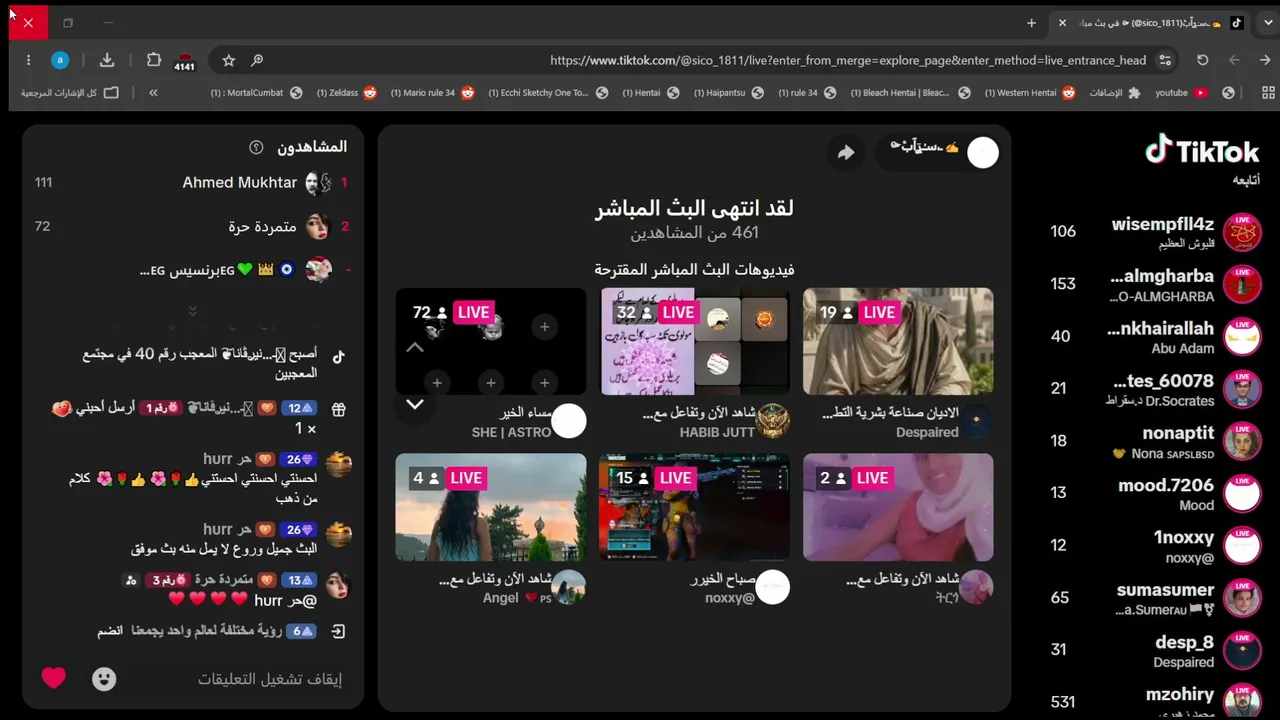The height and width of the screenshot is (720, 1280).
Task: Open the streamer's profile avatar beside share
Action: 983,152
